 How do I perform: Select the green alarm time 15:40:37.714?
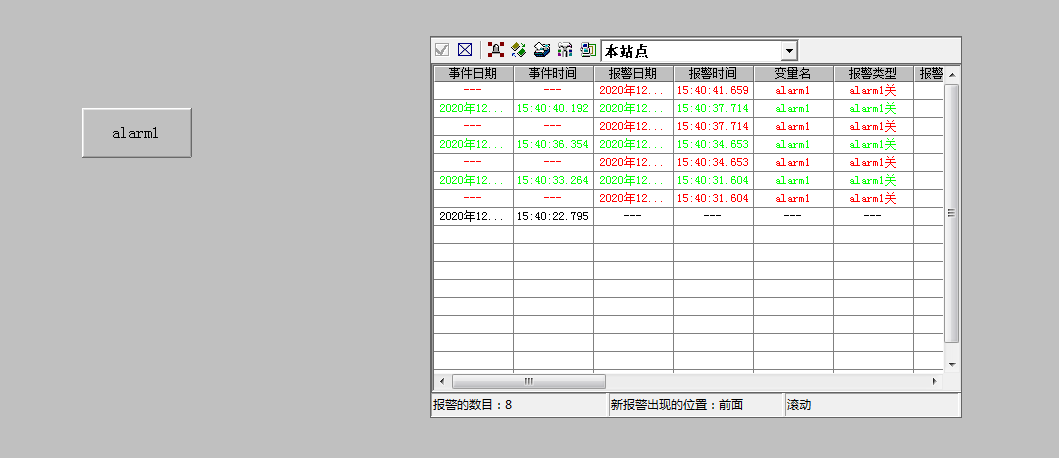click(x=713, y=108)
